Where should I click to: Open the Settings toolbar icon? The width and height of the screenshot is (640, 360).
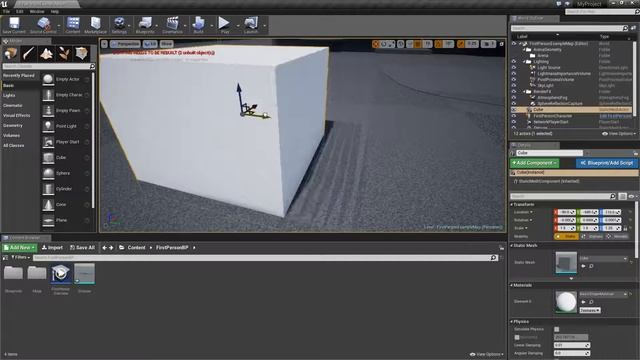[x=119, y=24]
